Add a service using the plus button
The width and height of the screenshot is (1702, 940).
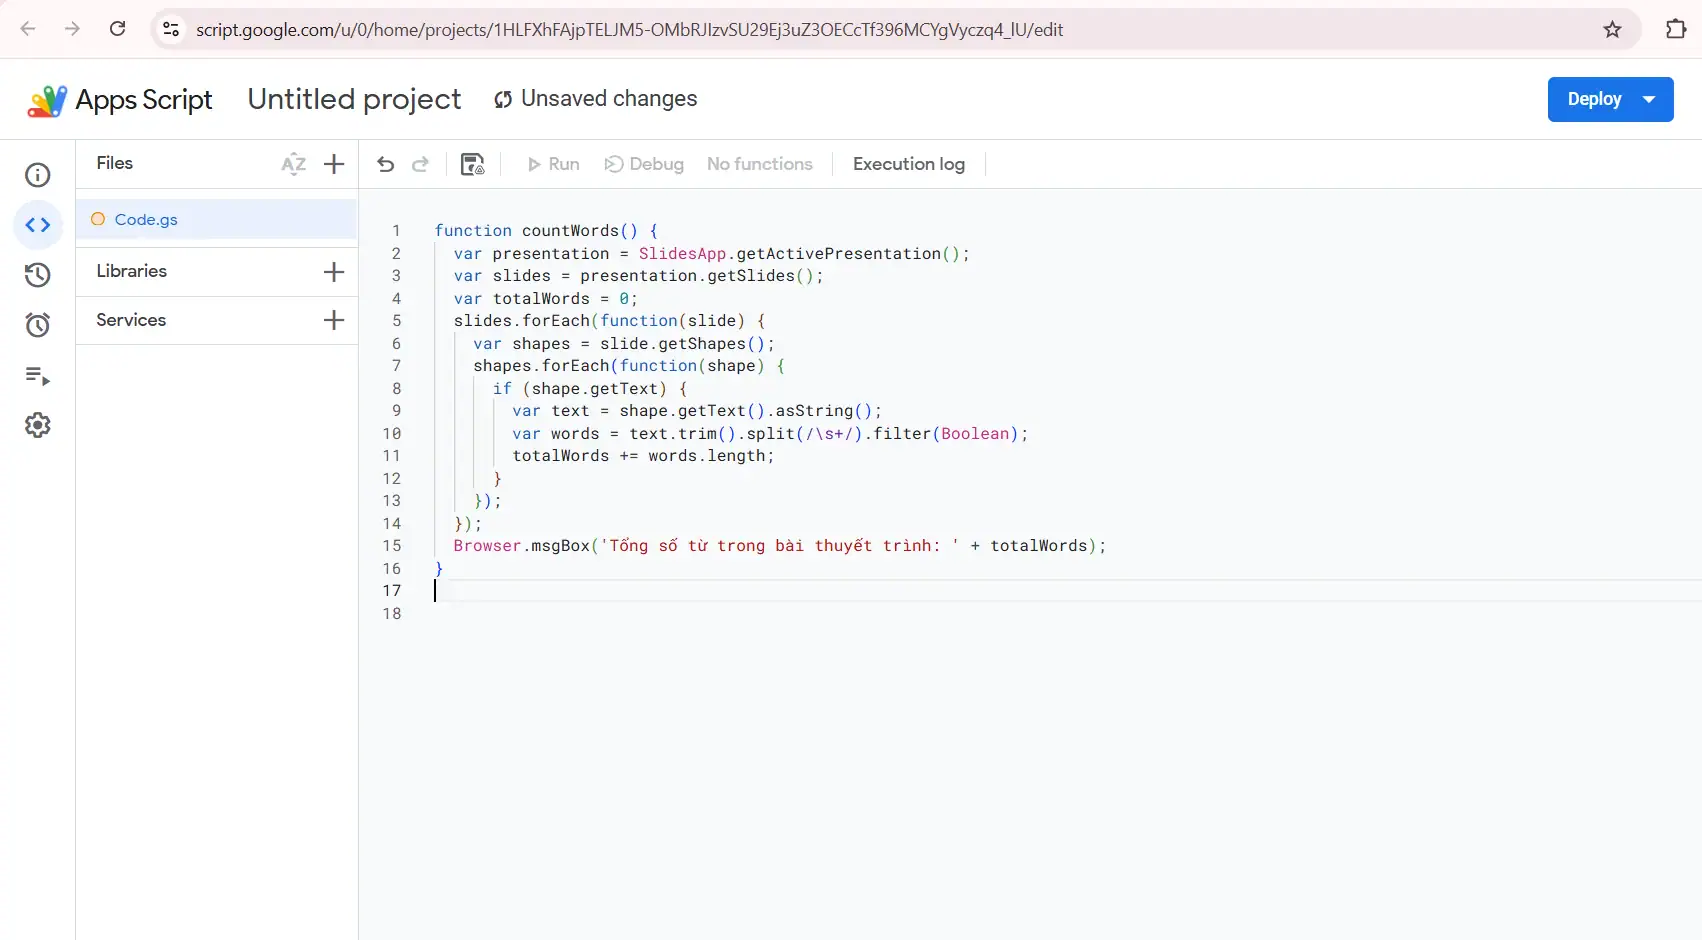(334, 320)
